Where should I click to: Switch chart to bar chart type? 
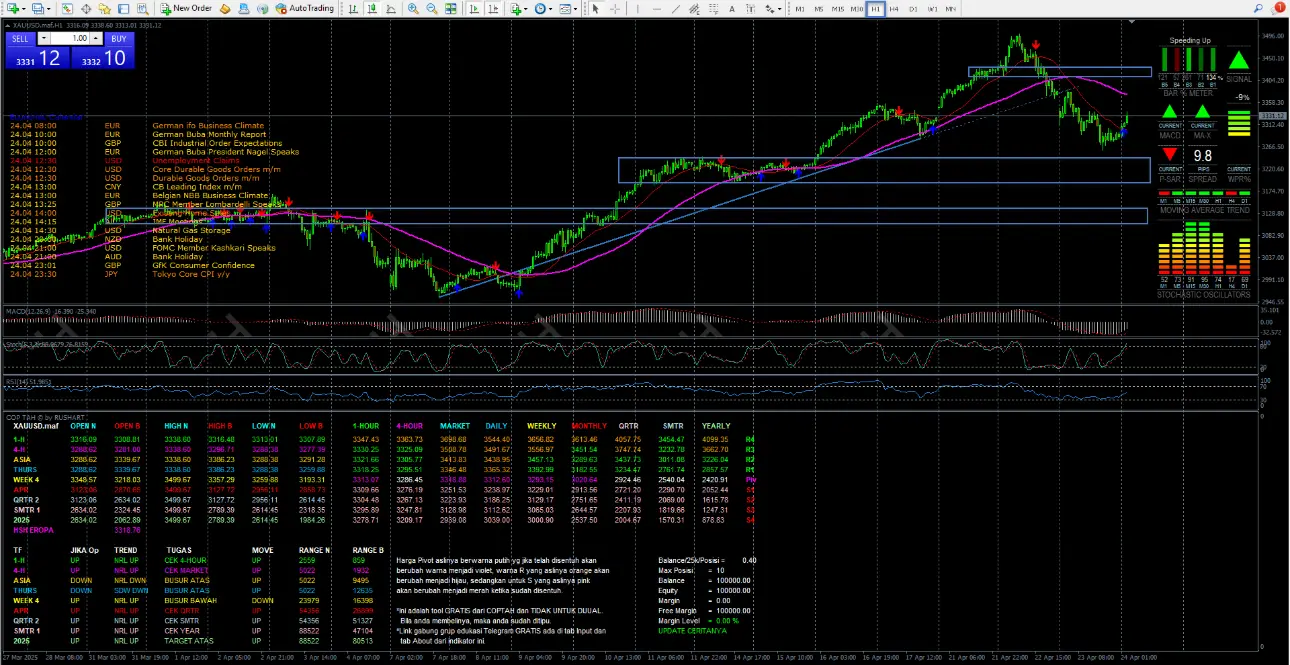[353, 8]
